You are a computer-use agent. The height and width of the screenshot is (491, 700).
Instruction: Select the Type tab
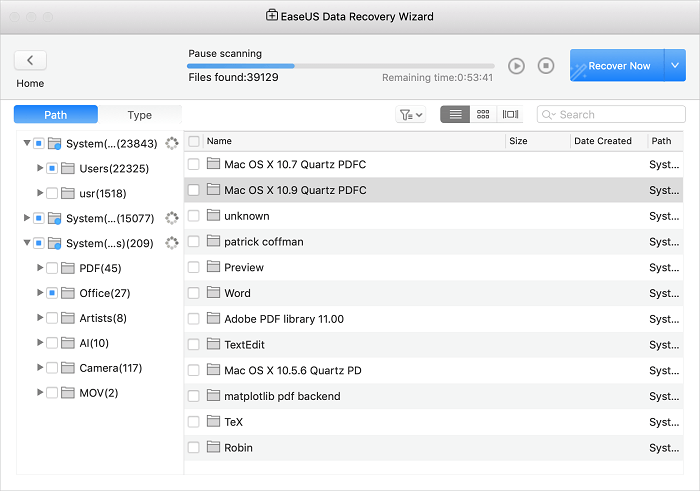coord(140,115)
